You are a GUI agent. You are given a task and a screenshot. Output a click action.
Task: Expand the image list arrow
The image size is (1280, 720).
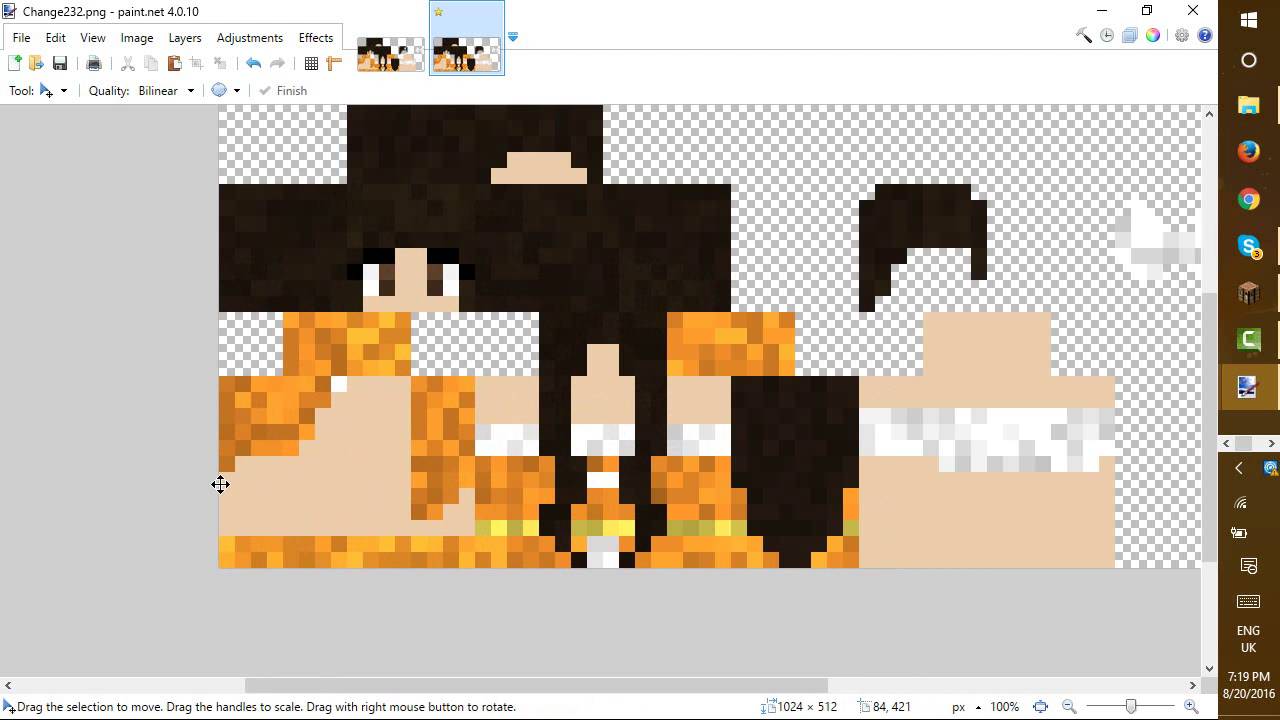tap(513, 37)
